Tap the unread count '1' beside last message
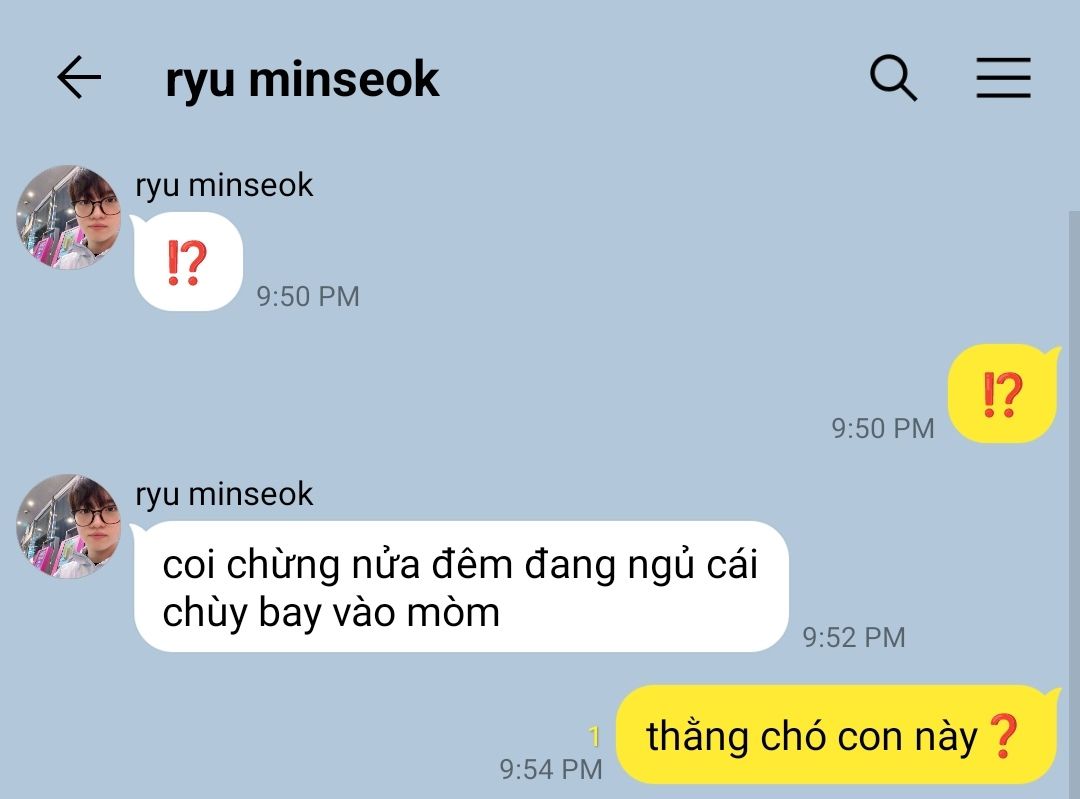The height and width of the screenshot is (799, 1080). pos(595,737)
